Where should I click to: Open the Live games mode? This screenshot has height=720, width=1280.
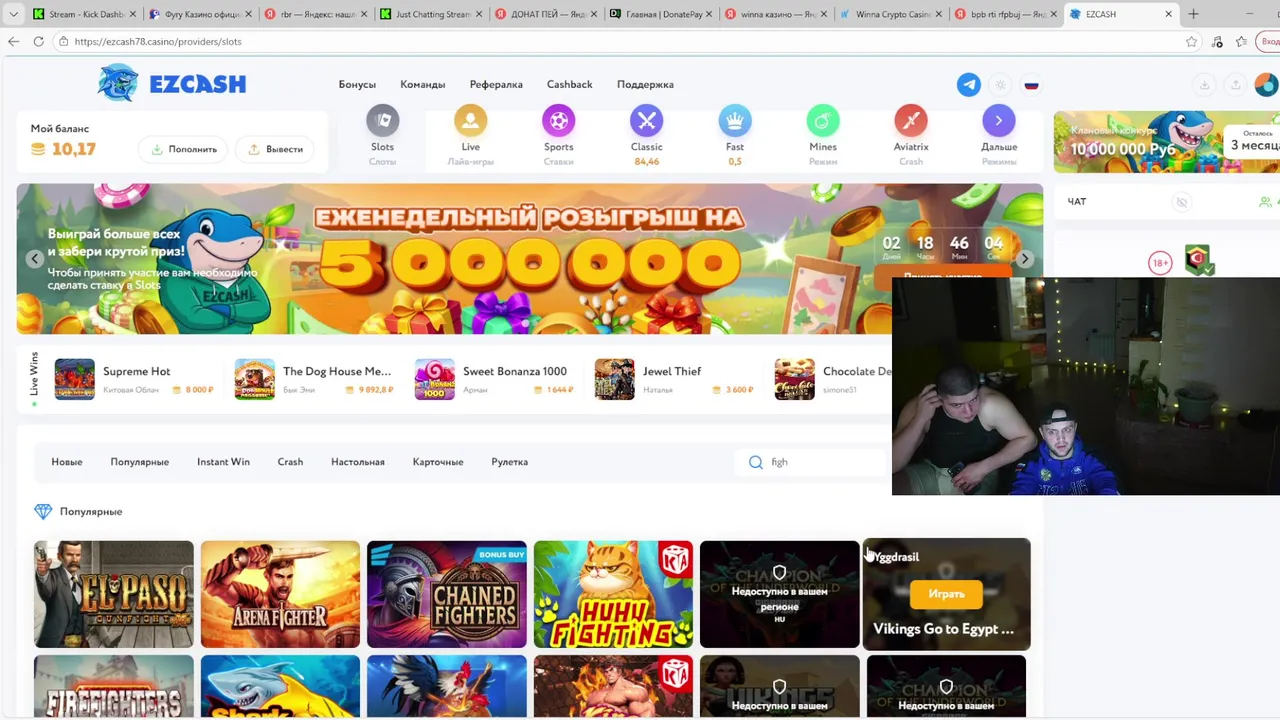470,135
